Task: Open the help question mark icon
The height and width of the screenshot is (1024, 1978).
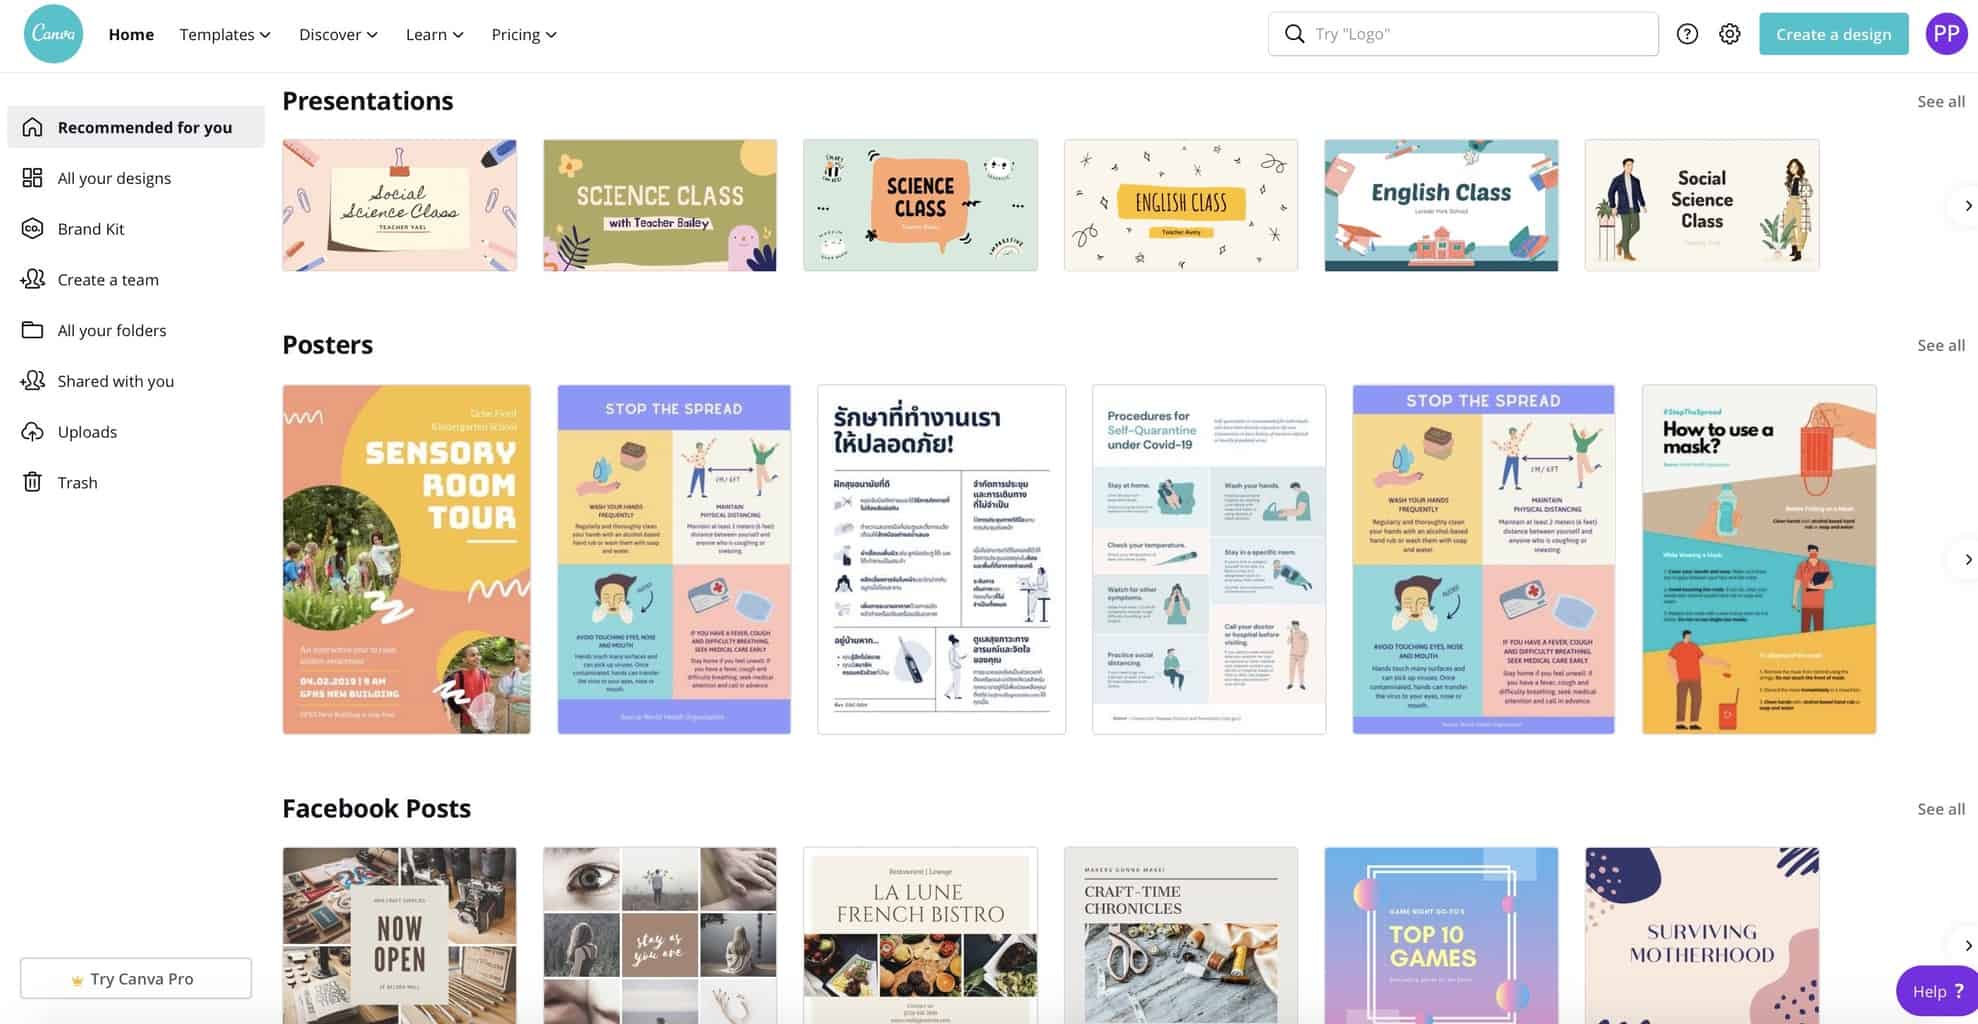Action: click(x=1687, y=34)
